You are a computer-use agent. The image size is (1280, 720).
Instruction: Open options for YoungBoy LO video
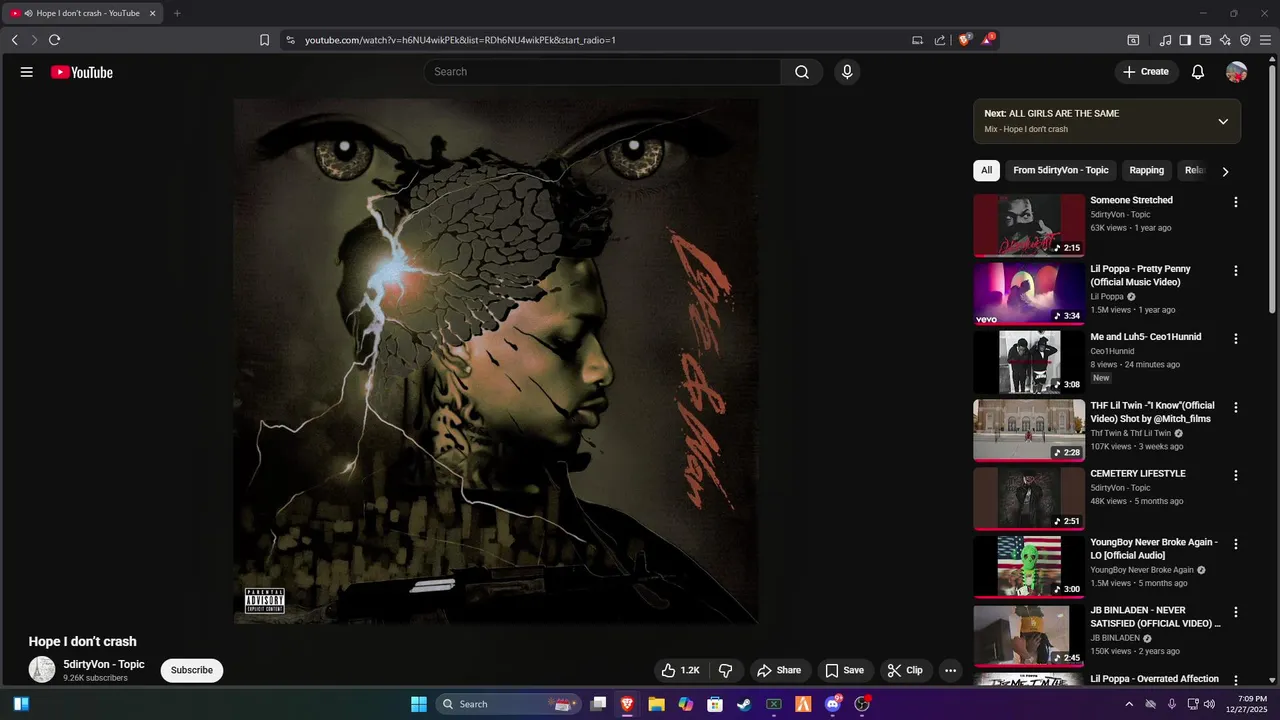[1235, 544]
